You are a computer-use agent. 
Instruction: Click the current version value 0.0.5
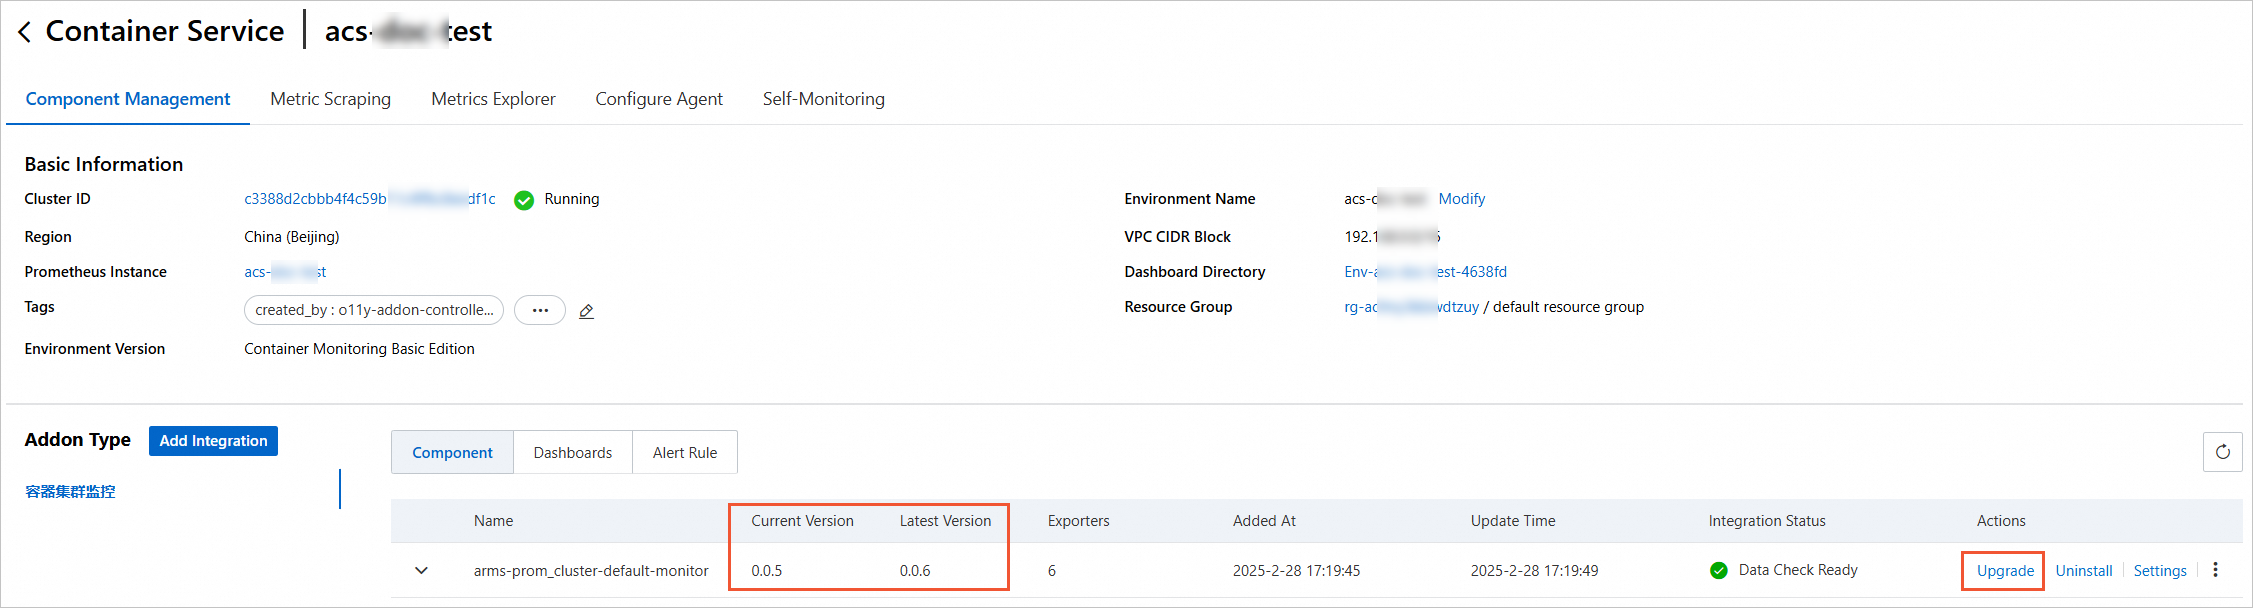point(767,571)
